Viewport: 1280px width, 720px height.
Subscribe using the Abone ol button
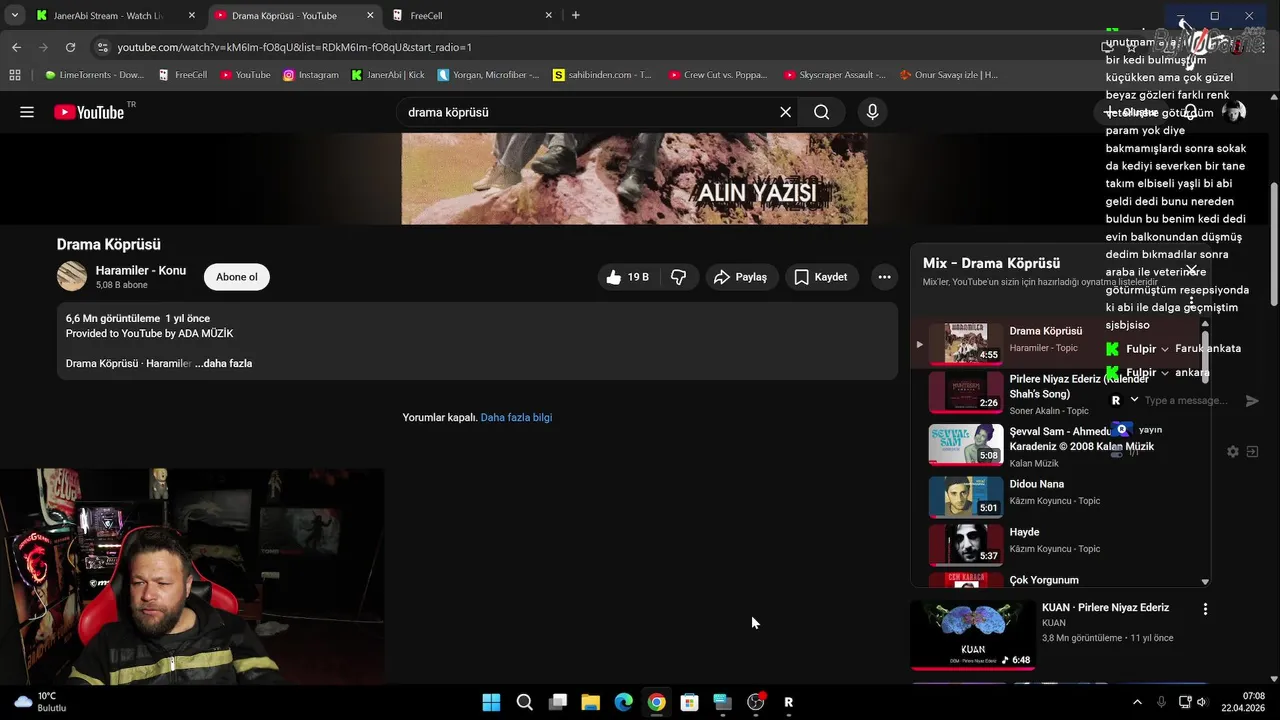click(x=237, y=277)
